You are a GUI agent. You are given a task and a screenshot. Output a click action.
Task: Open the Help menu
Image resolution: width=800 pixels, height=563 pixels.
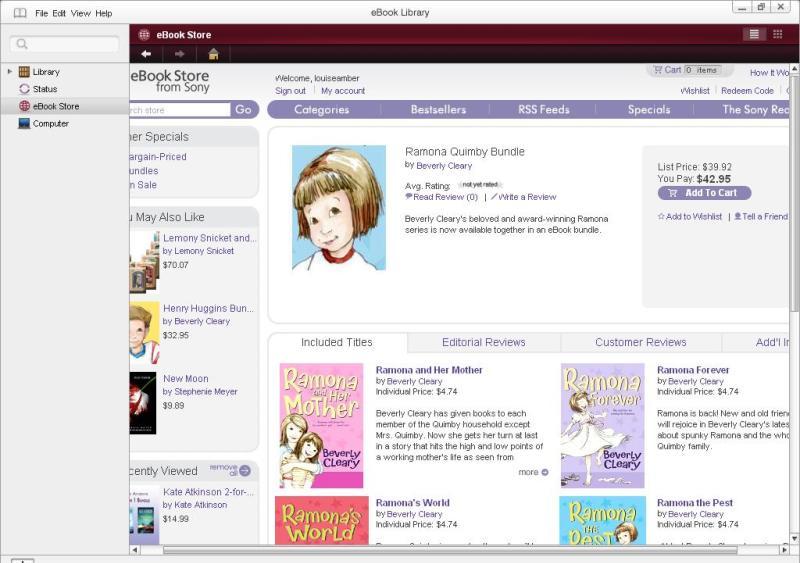tap(104, 13)
